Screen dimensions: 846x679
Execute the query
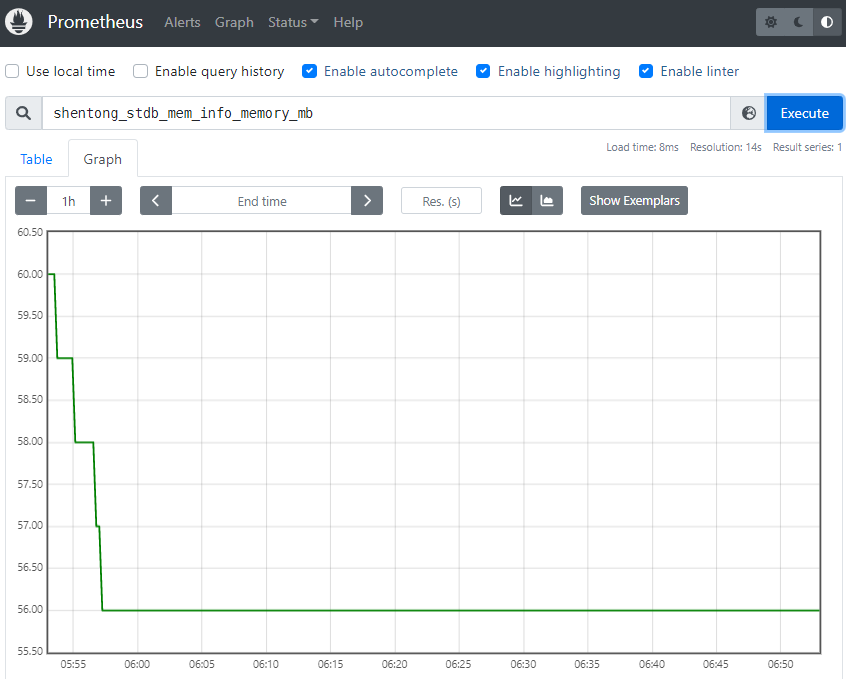click(804, 113)
